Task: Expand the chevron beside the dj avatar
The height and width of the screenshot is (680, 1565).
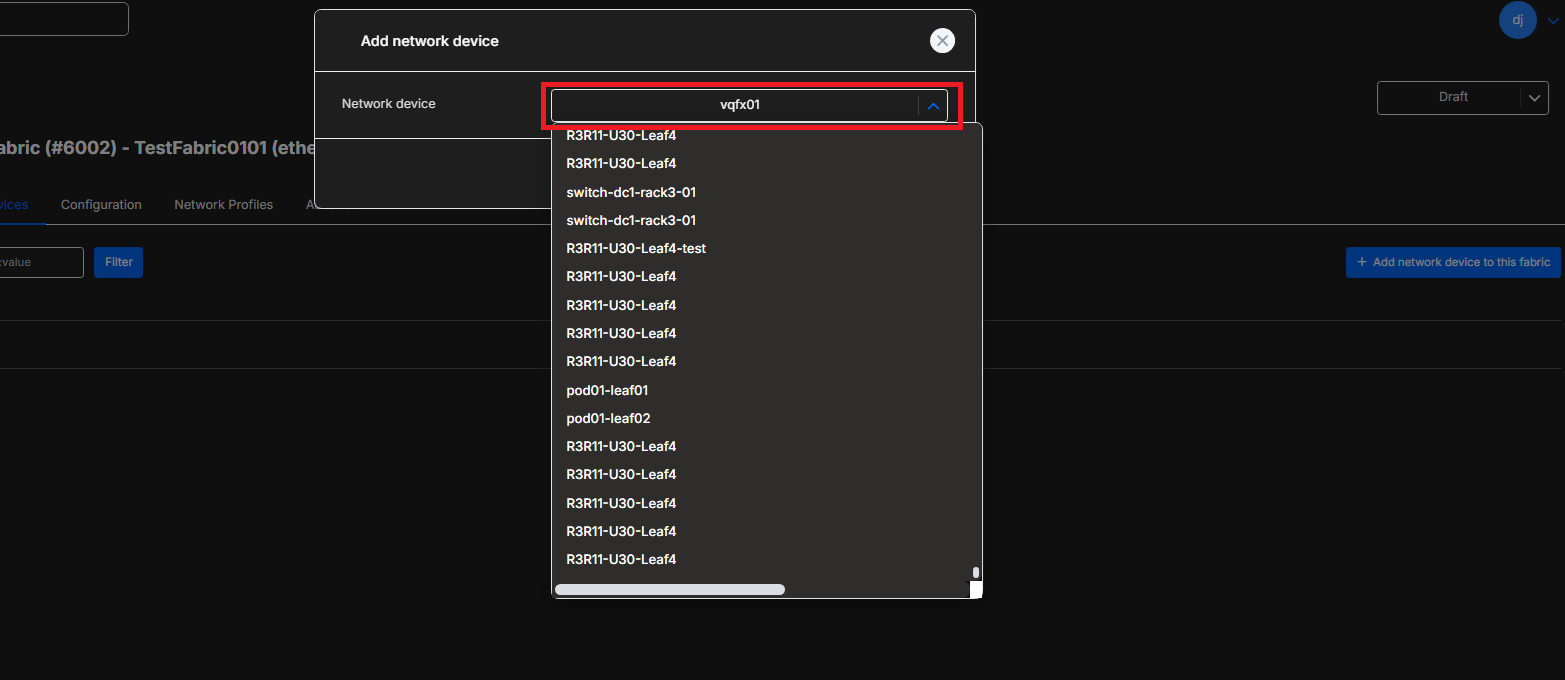Action: coord(1553,21)
